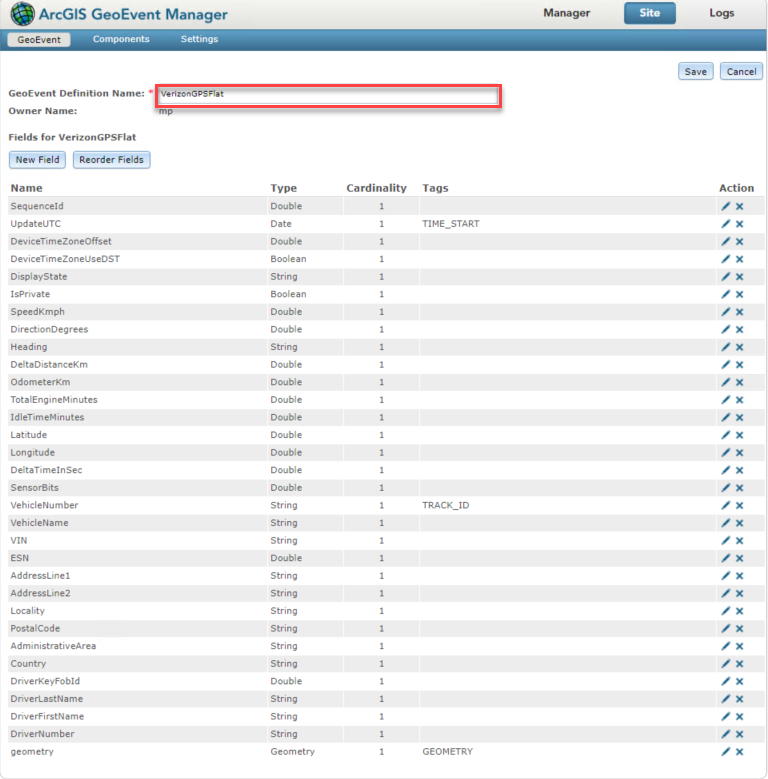Click the DeviceTimeZoneUseDST field name
Viewport: 768px width, 779px height.
(x=65, y=259)
